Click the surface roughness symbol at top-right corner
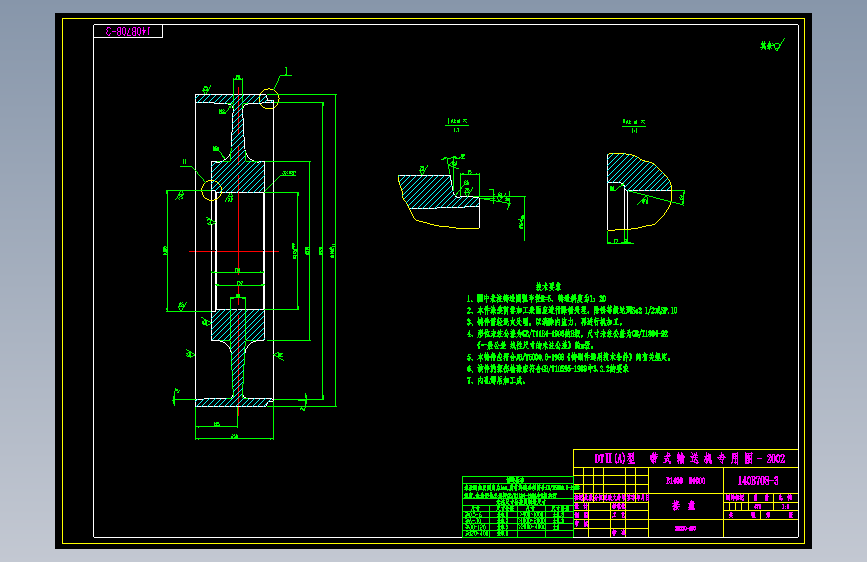 pos(772,45)
